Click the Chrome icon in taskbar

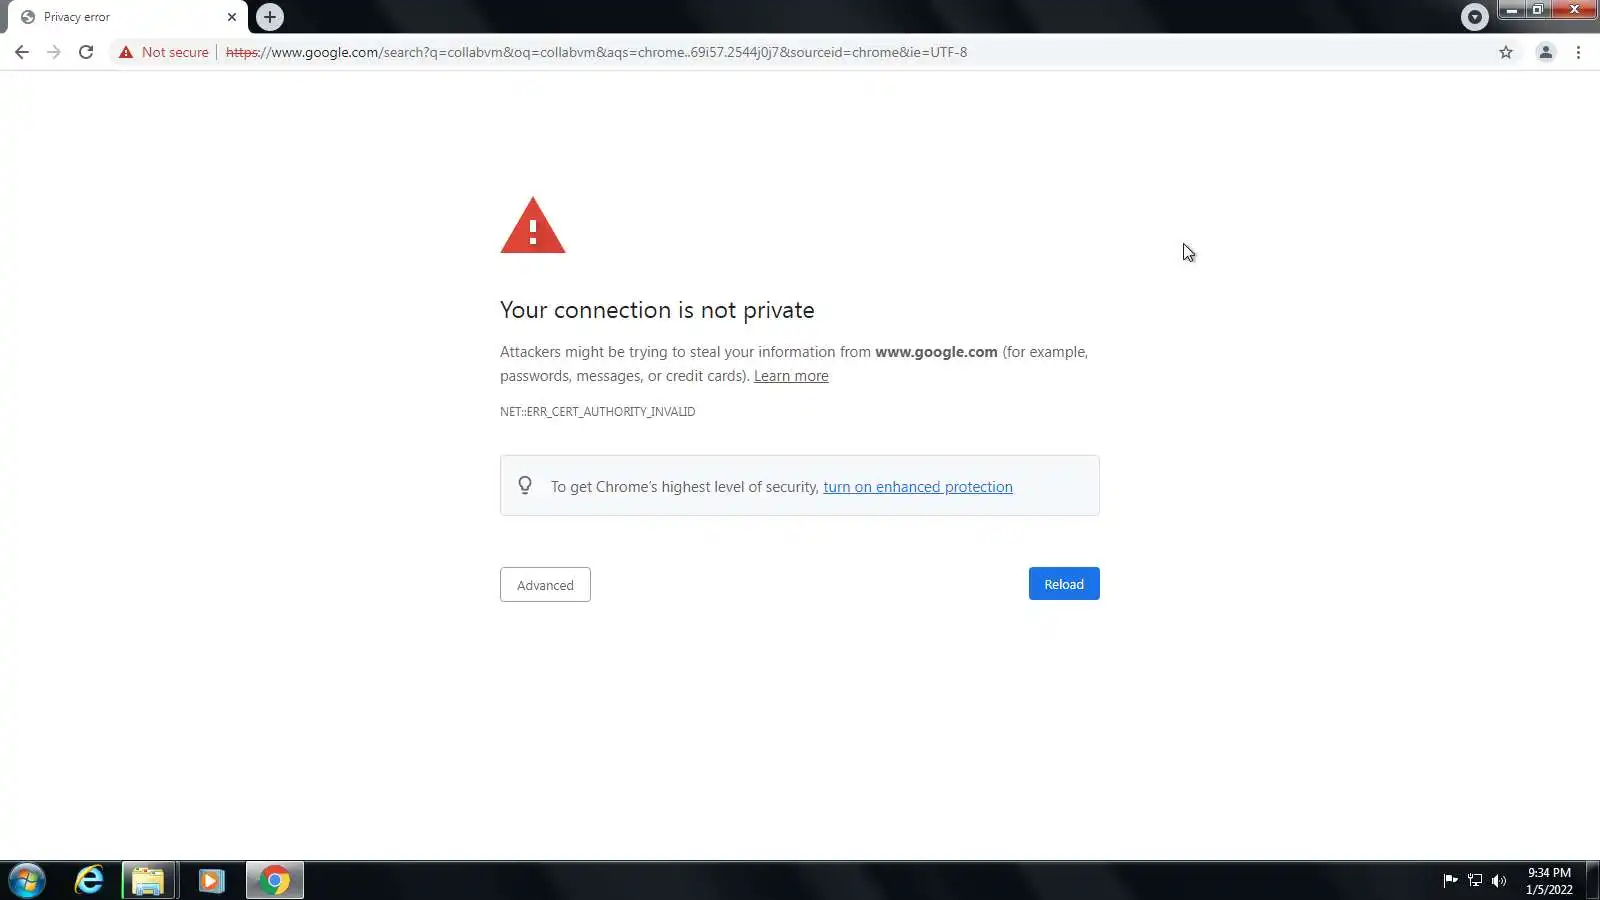275,881
